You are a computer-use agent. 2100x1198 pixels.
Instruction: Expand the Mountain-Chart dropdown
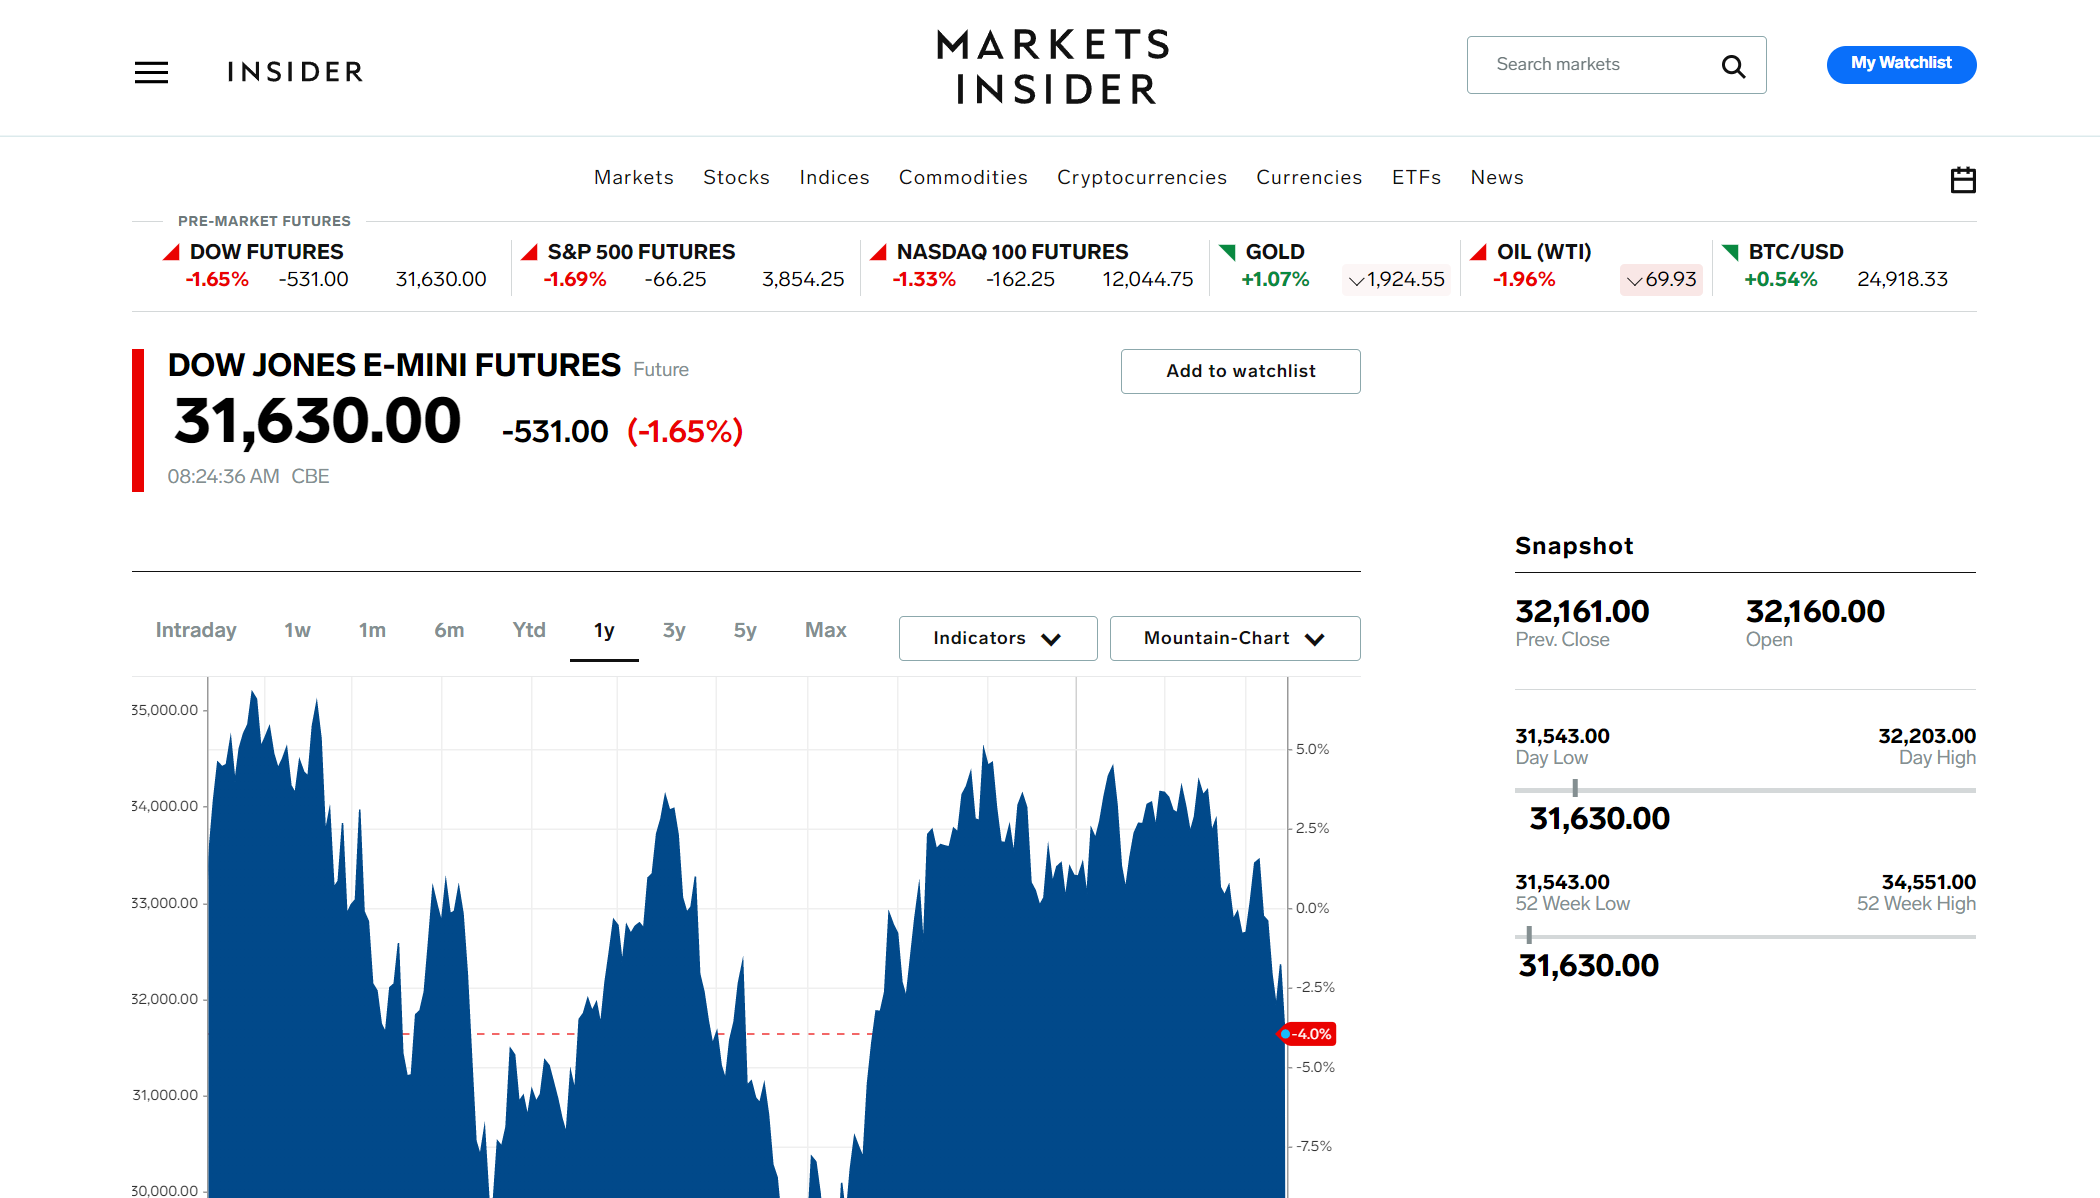coord(1235,638)
